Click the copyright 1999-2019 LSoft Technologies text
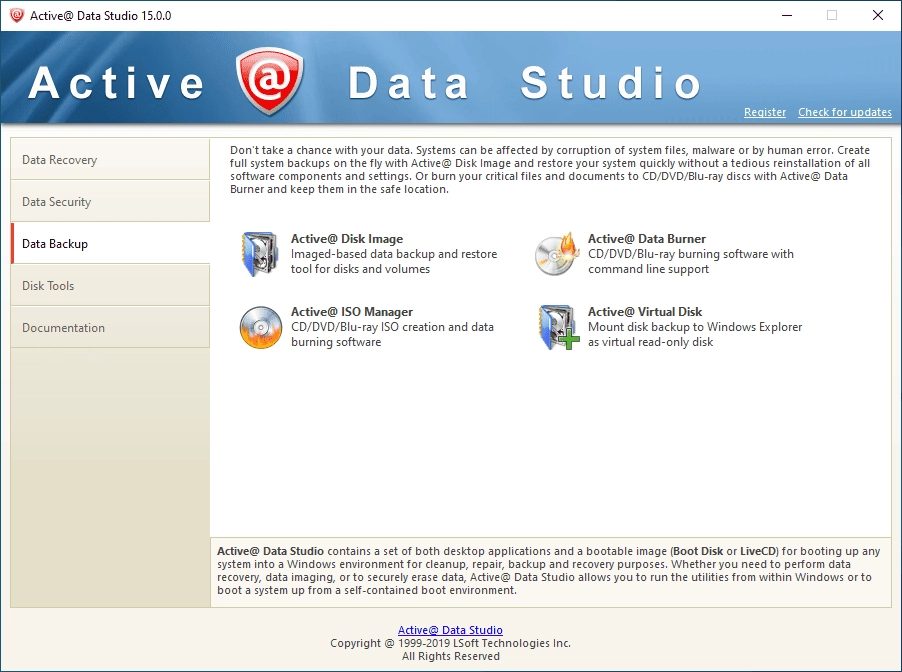This screenshot has width=902, height=672. (x=450, y=643)
